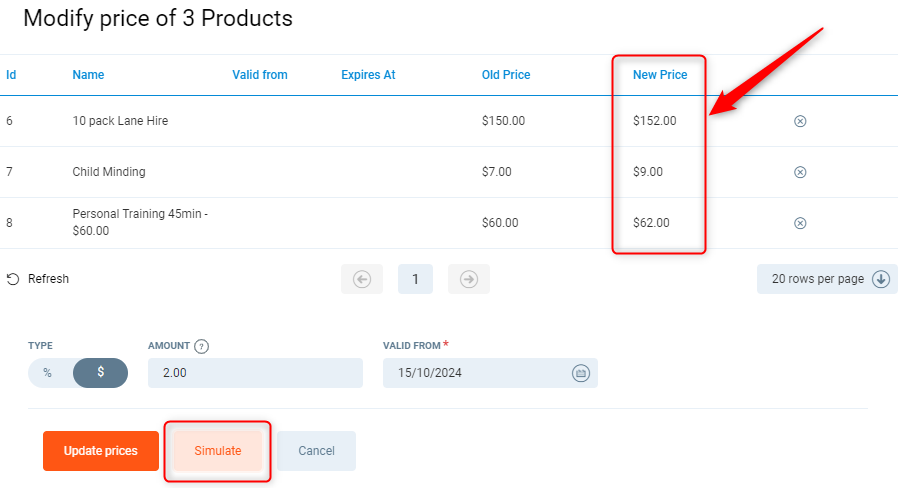Select page 1 in pagination
898x488 pixels.
point(415,280)
